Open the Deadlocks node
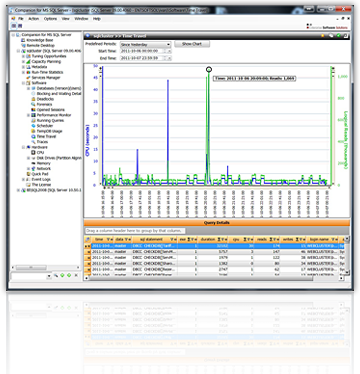360x374 pixels. point(45,99)
